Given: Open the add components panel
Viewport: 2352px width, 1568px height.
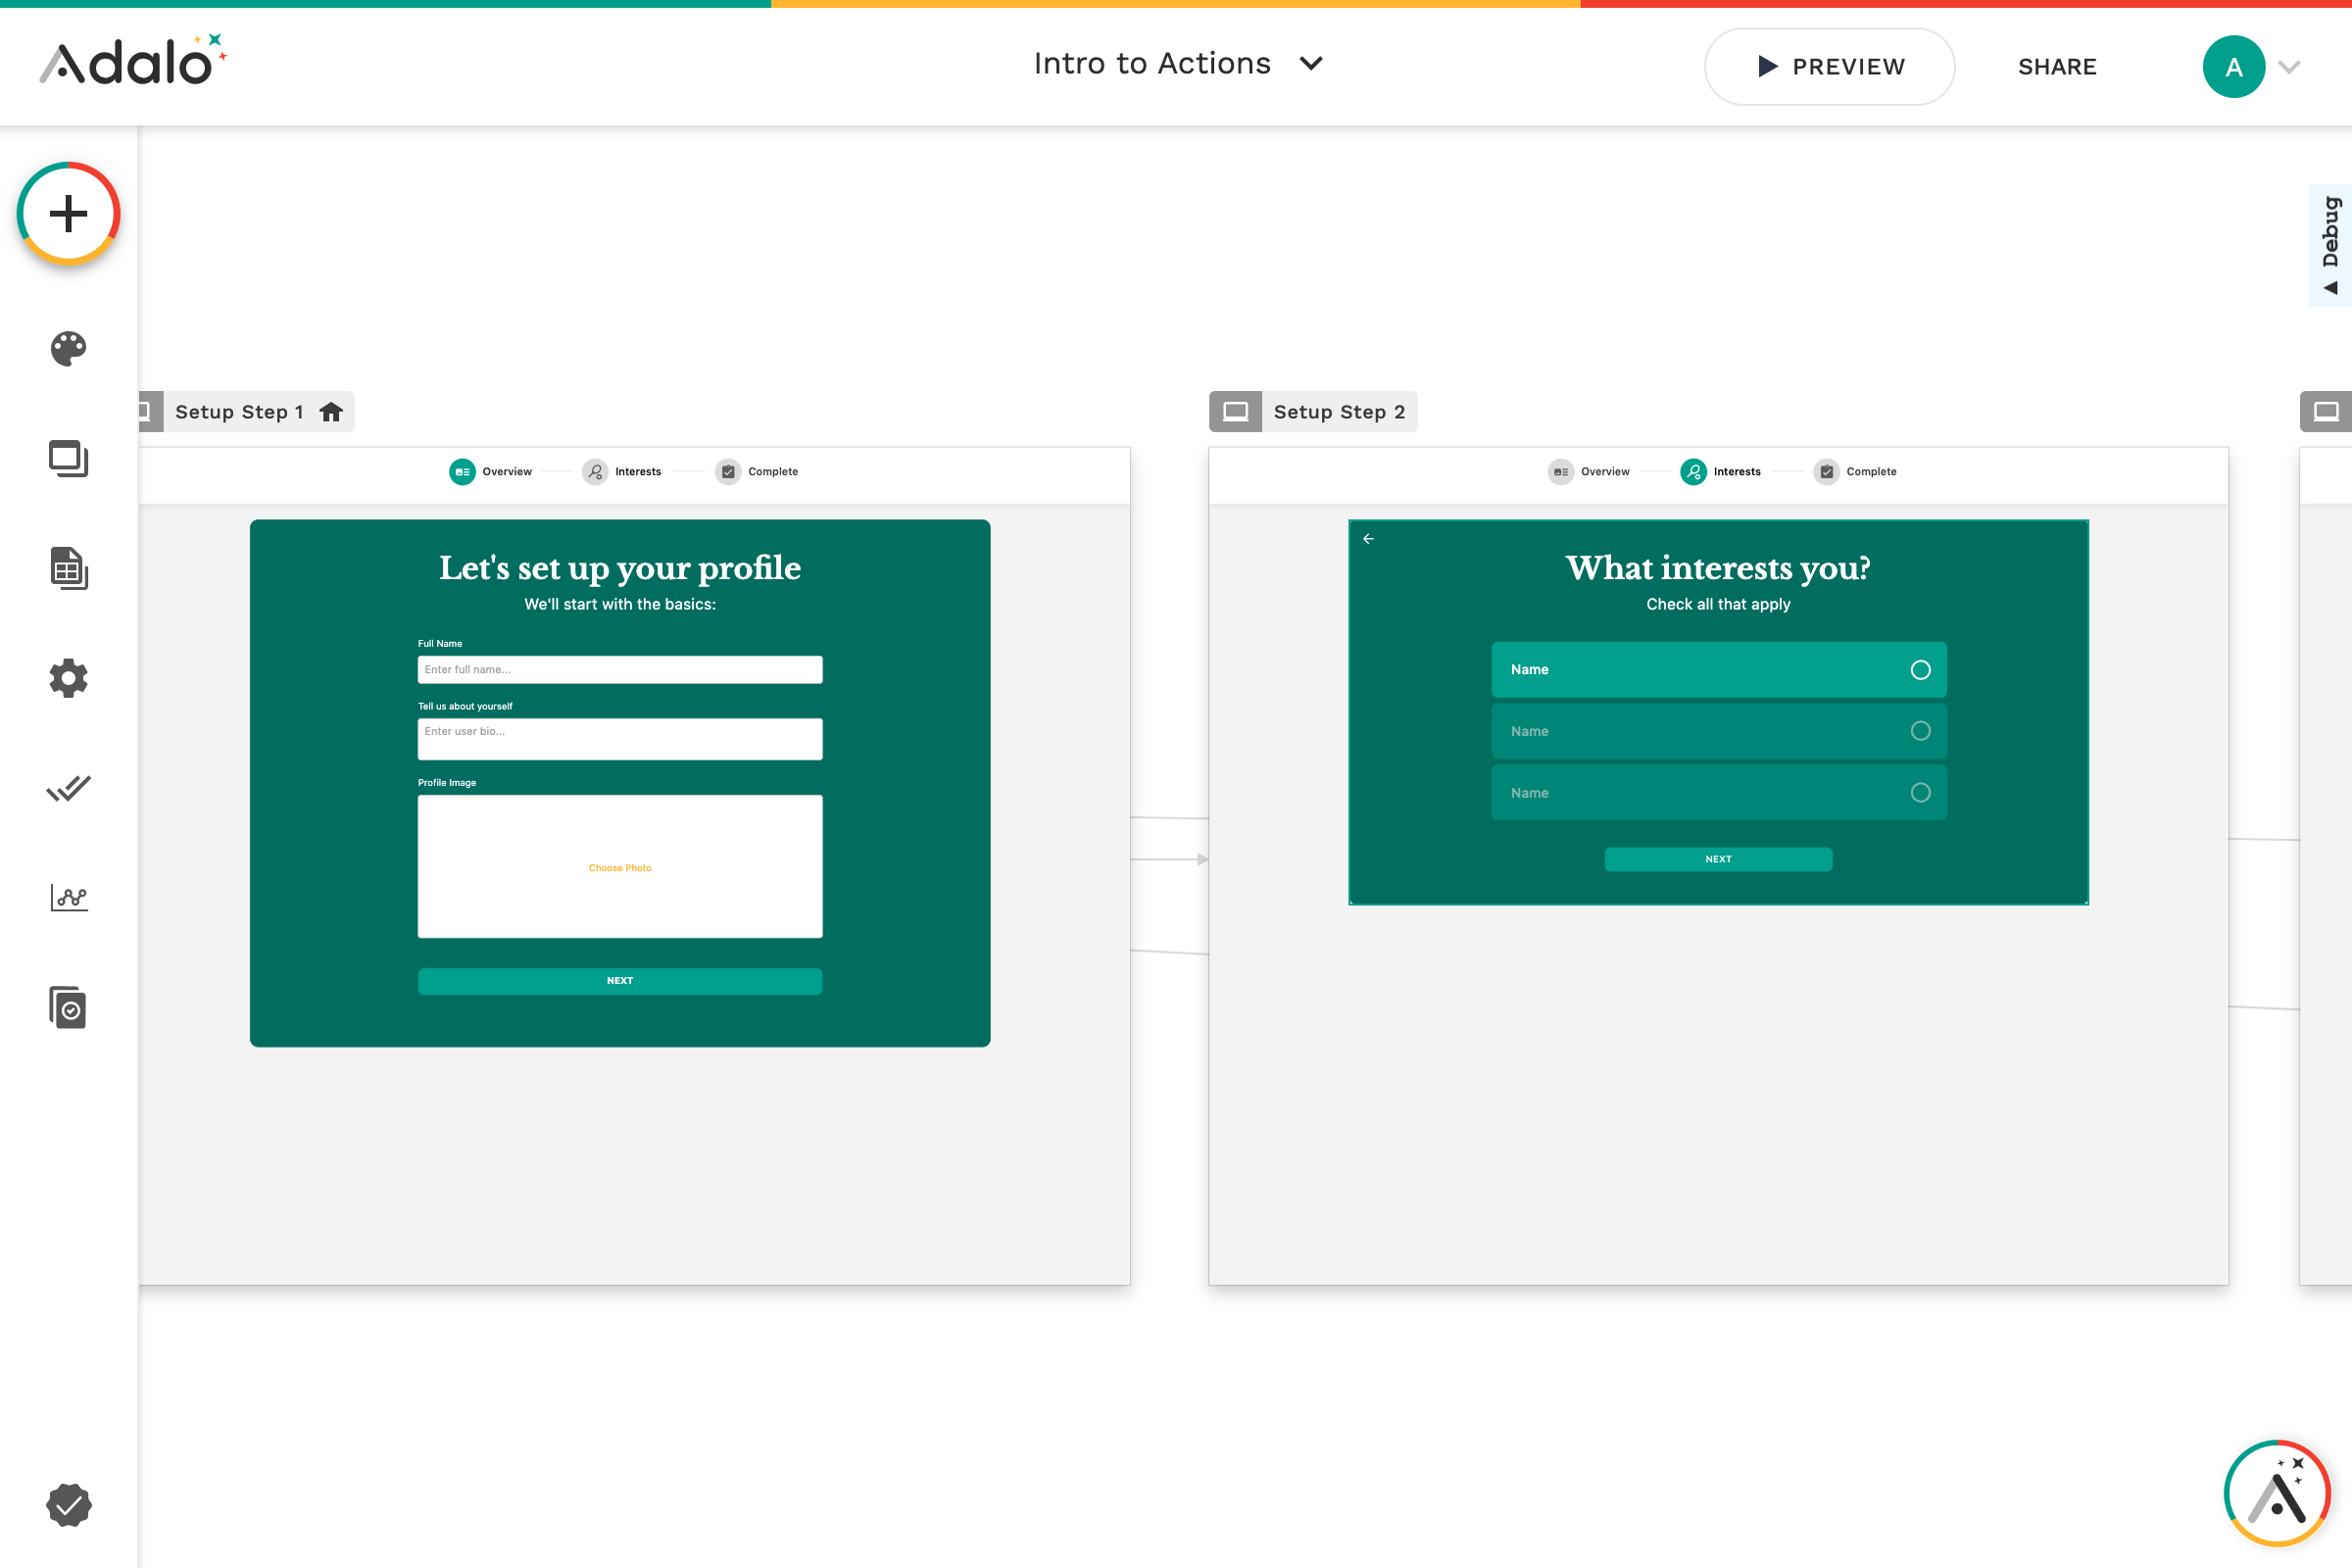Looking at the screenshot, I should 67,213.
